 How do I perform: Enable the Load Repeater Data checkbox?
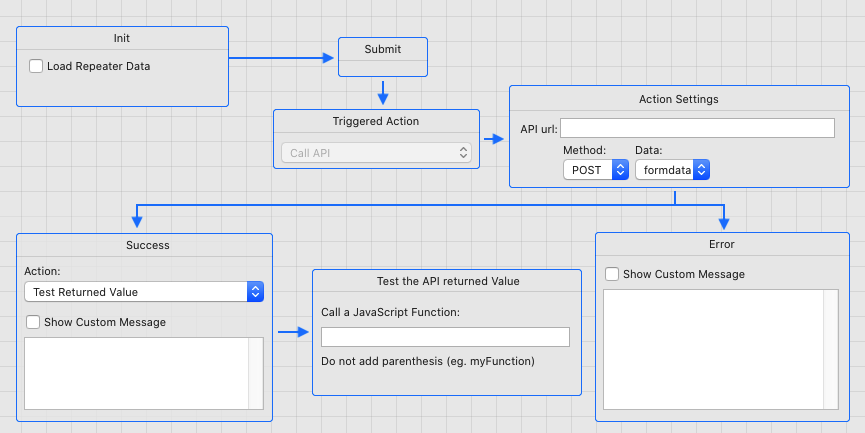[37, 67]
